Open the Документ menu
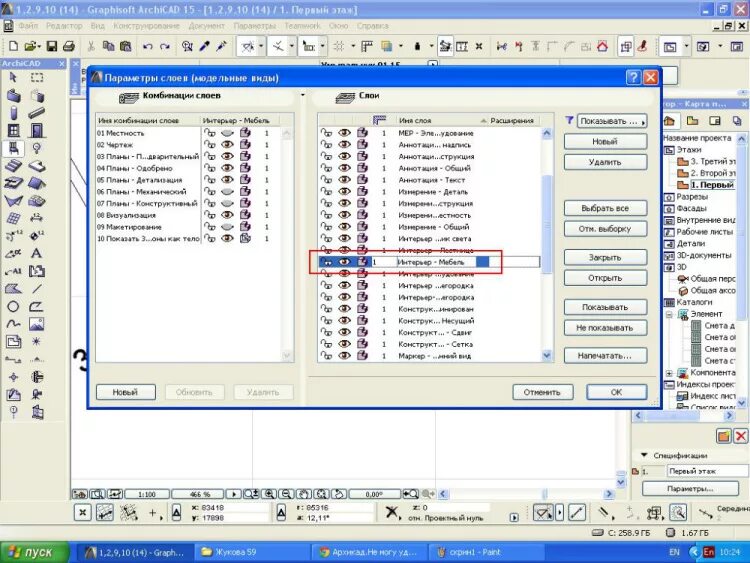This screenshot has height=563, width=750. tap(207, 26)
